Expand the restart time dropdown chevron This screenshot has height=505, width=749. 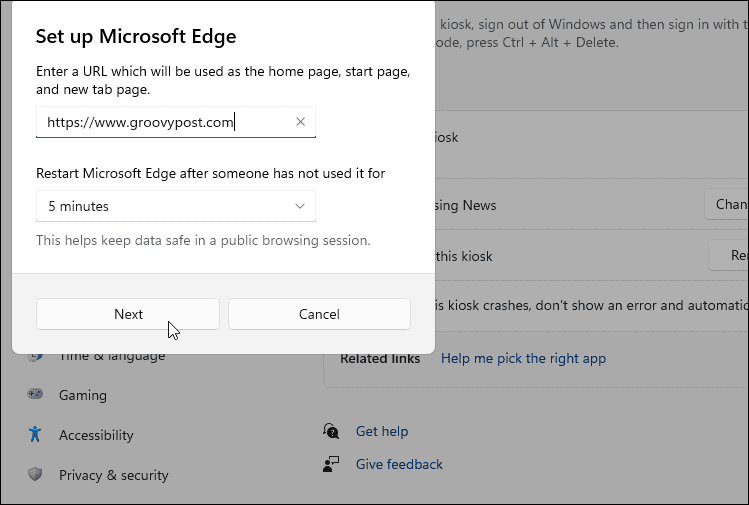click(300, 206)
